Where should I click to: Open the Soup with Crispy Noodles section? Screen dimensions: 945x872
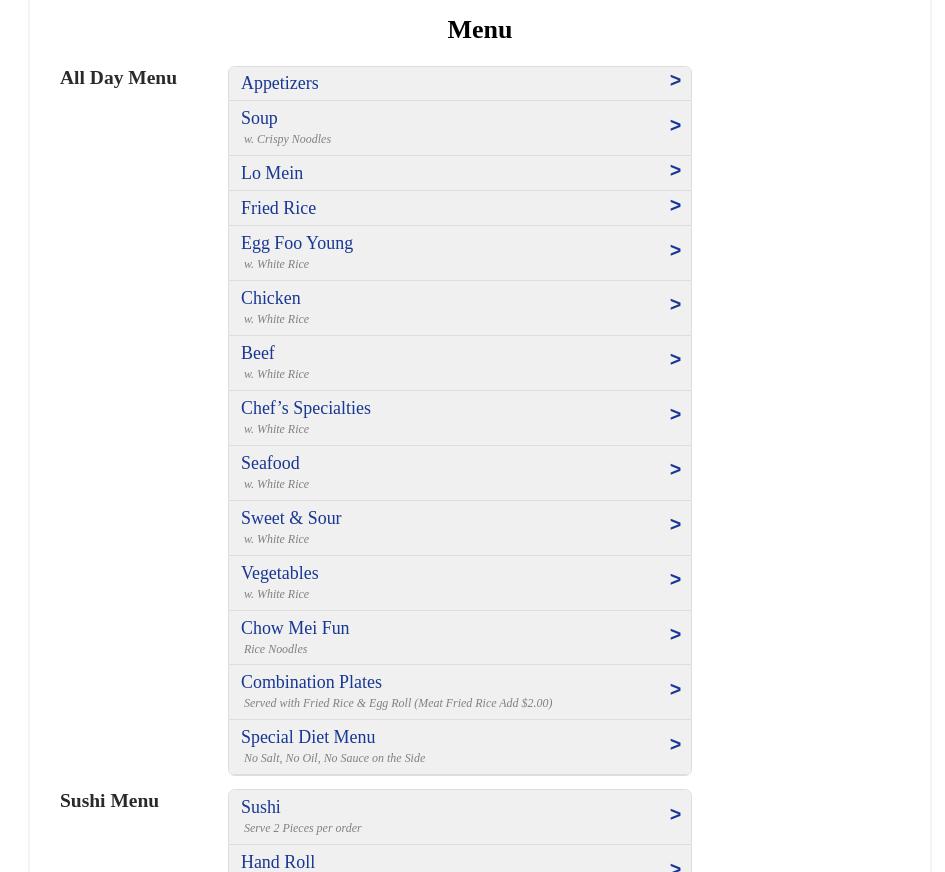click(x=259, y=118)
